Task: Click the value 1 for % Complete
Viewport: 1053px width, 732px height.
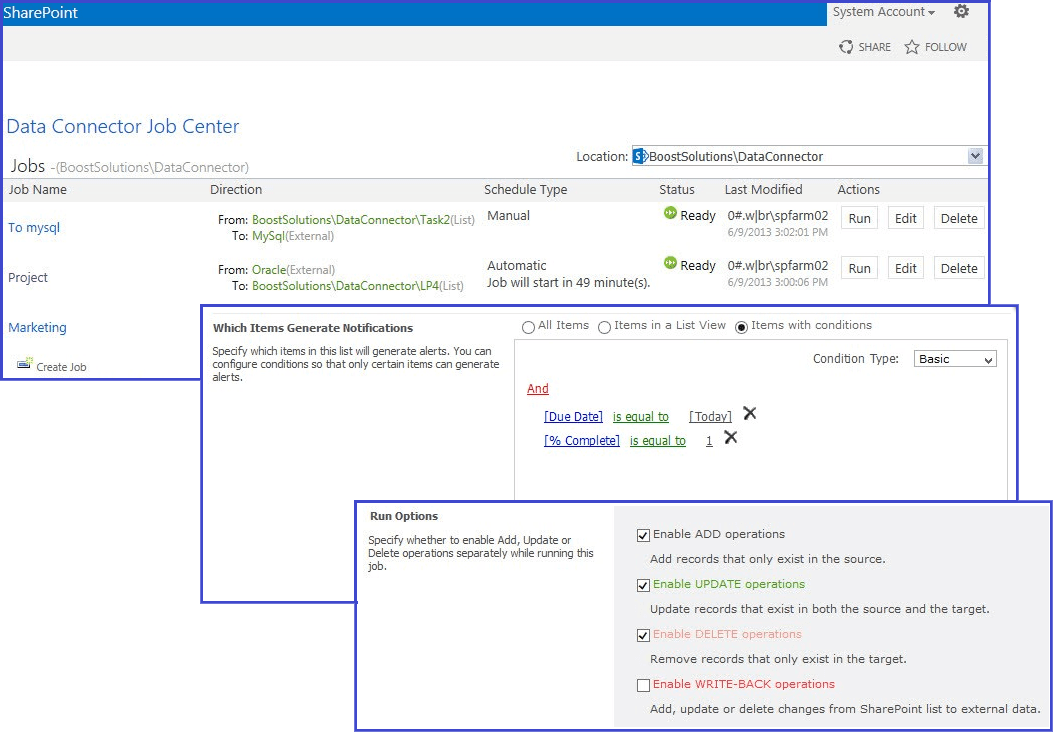Action: [709, 441]
